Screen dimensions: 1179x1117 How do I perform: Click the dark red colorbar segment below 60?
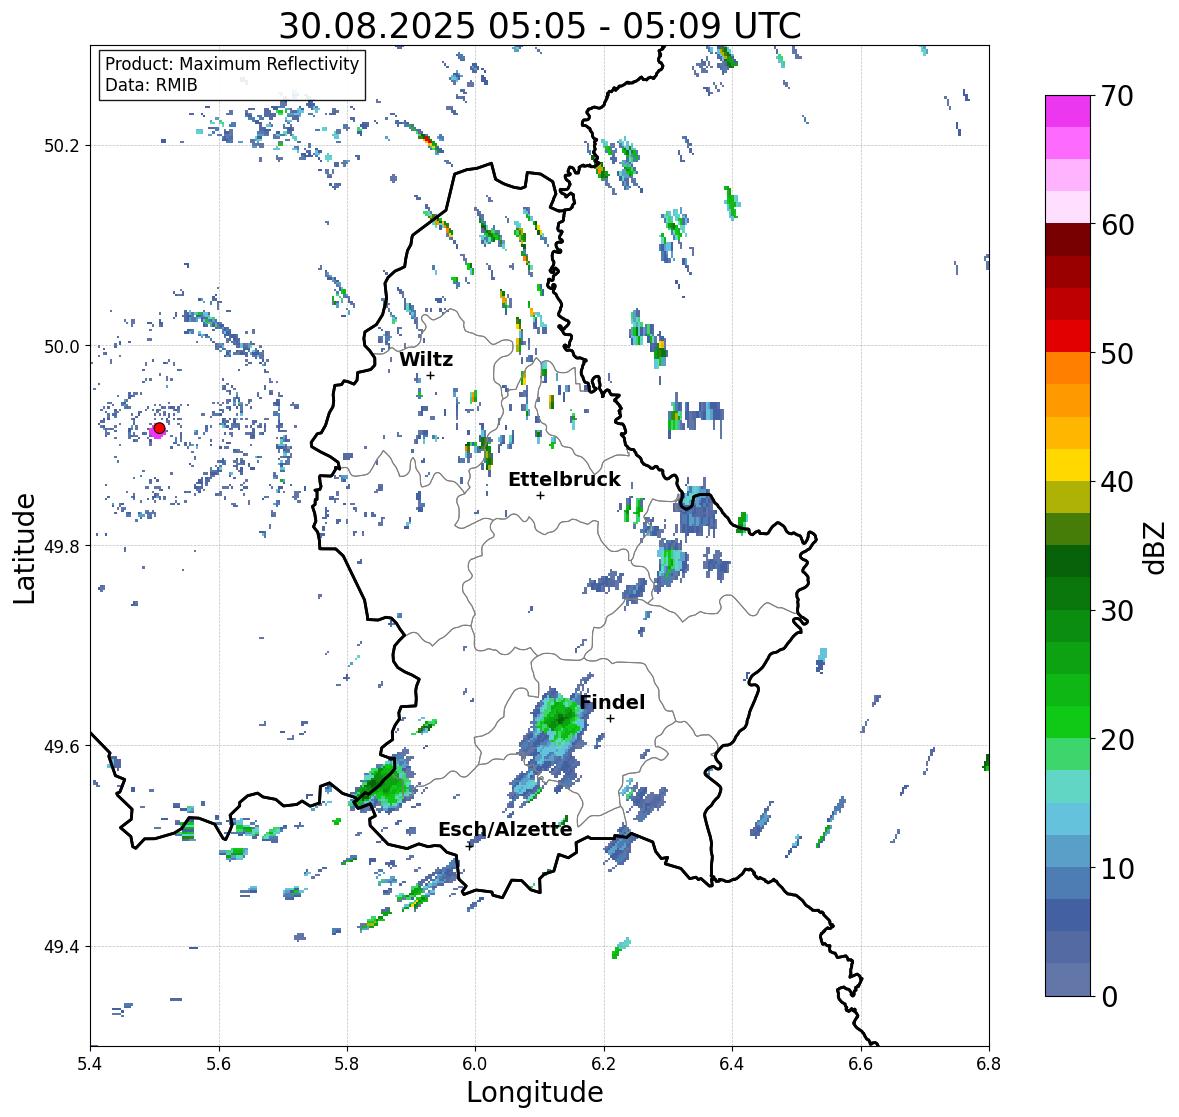(x=1068, y=240)
